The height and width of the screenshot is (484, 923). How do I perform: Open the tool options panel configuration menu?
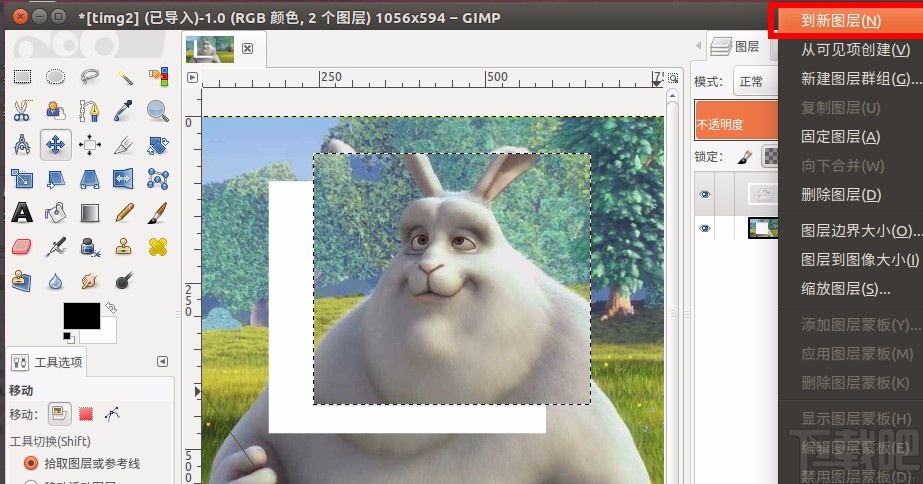click(x=163, y=361)
